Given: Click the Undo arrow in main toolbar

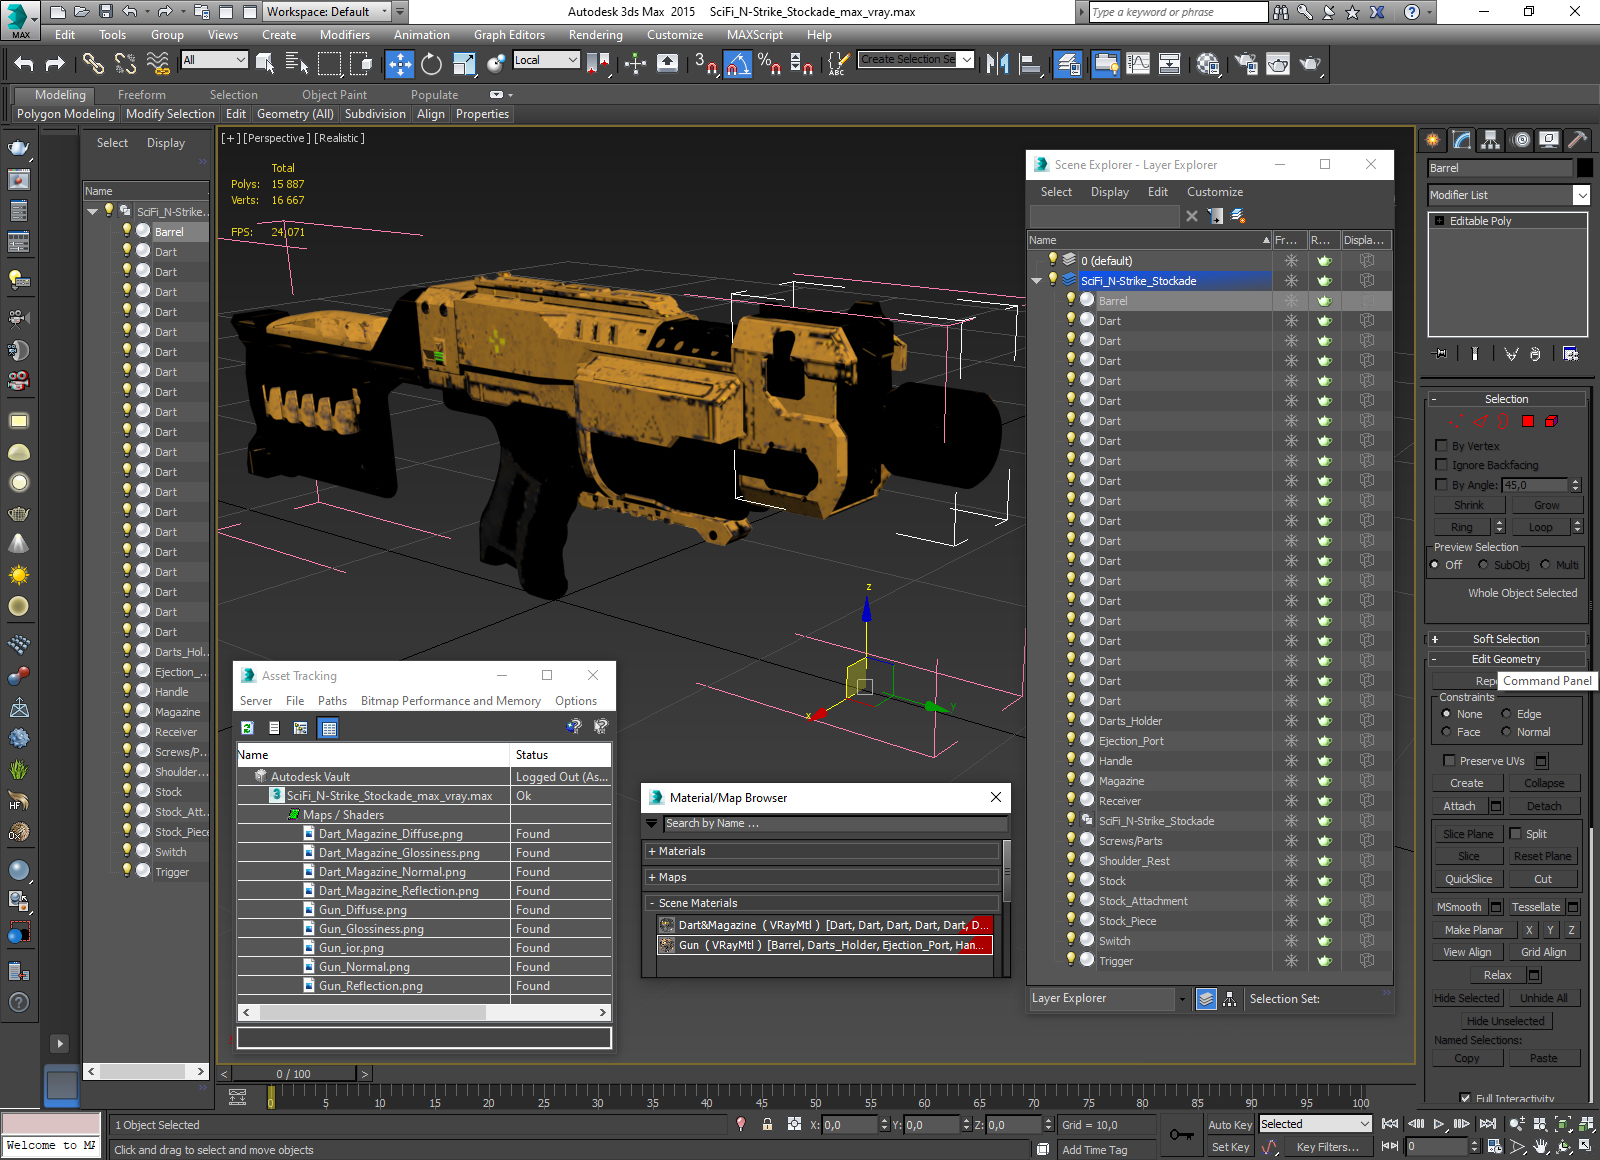Looking at the screenshot, I should coord(24,64).
